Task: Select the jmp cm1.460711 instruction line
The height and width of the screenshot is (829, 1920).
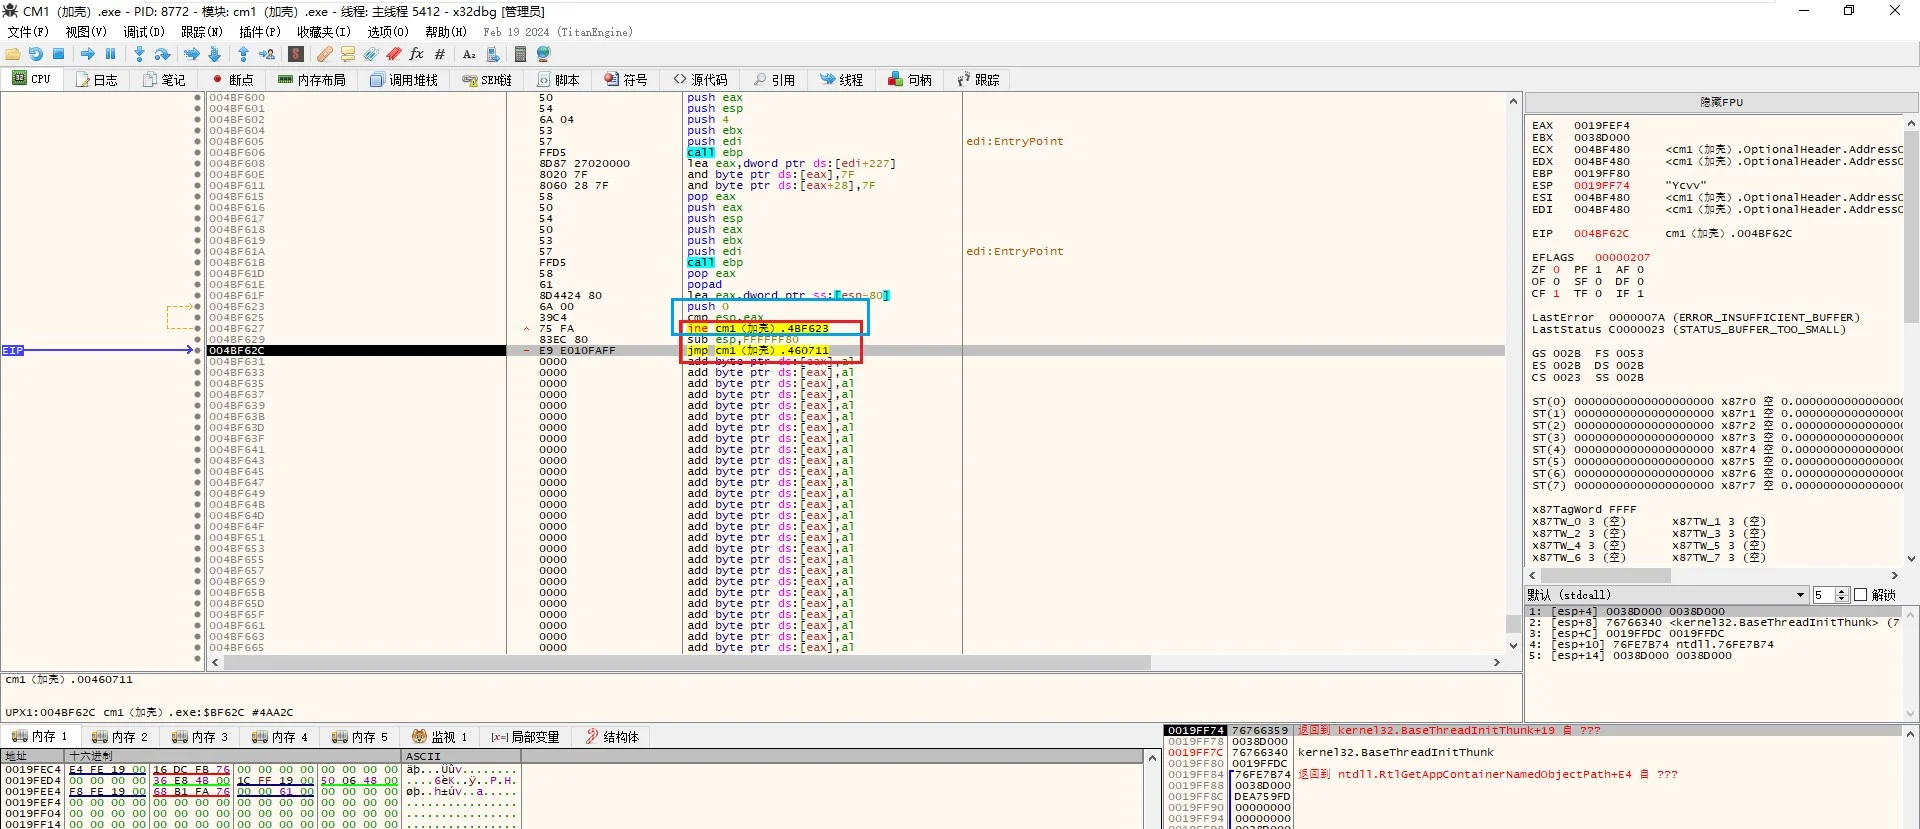Action: 757,351
